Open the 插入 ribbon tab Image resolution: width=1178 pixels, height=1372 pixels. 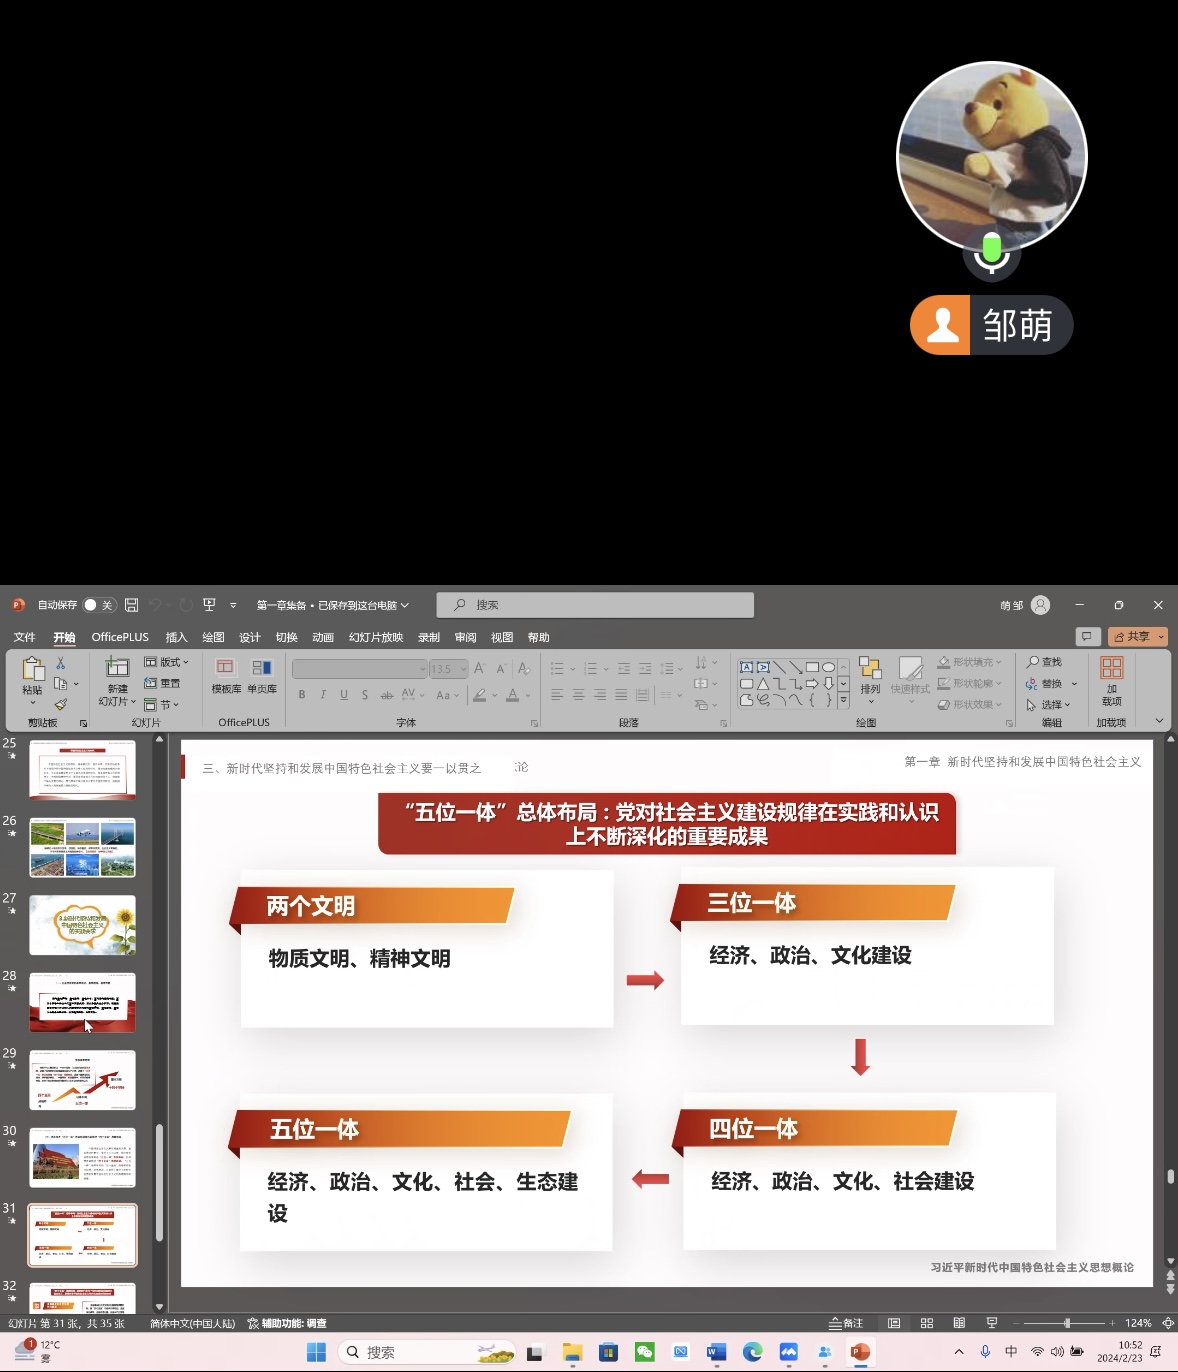[176, 637]
